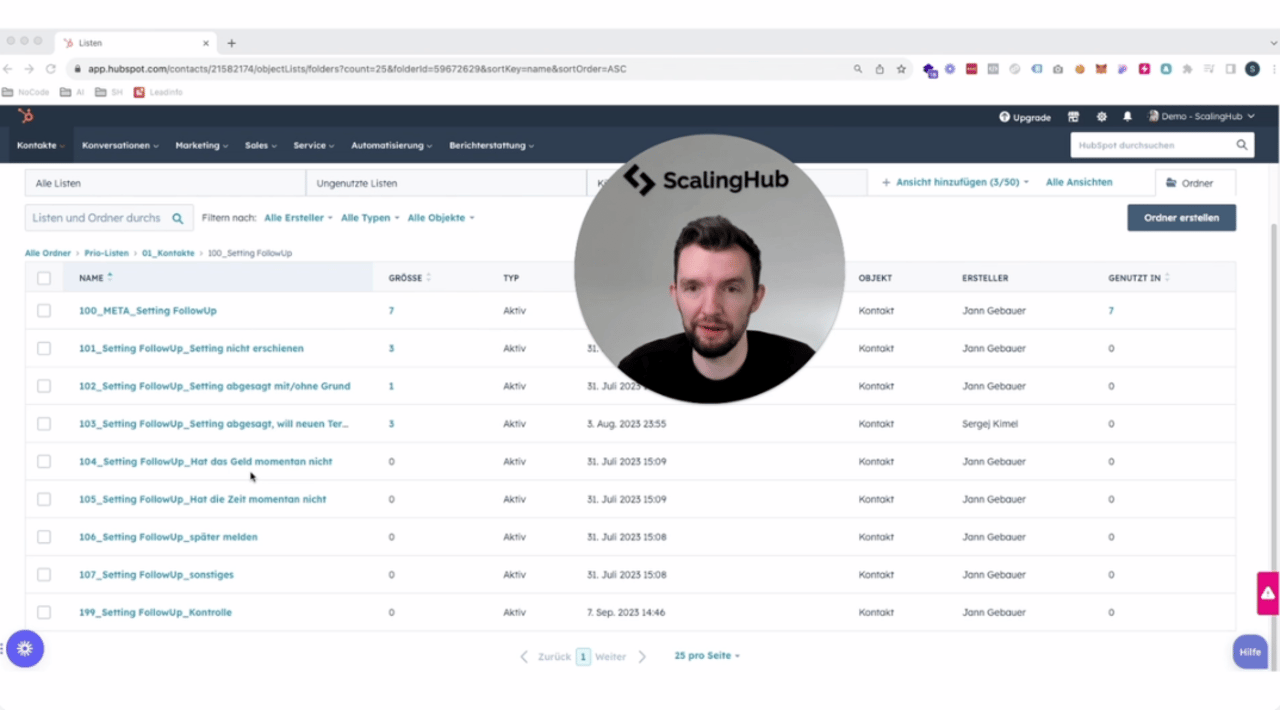Select checkbox for 103_Setting abgesagt, will neuen Ter…
The width and height of the screenshot is (1280, 710).
[x=44, y=424]
